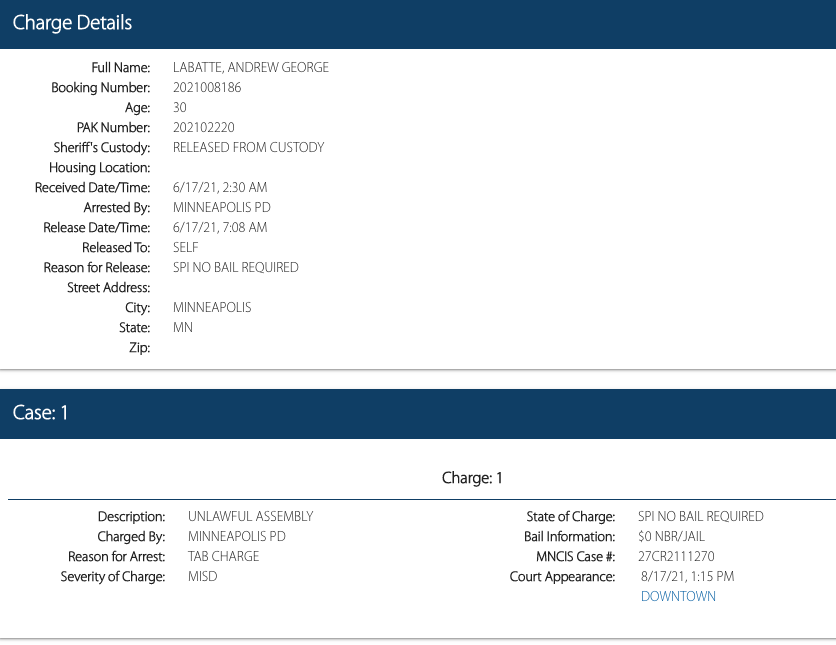Click the Charge Details header bar
Image resolution: width=836 pixels, height=645 pixels.
(418, 23)
